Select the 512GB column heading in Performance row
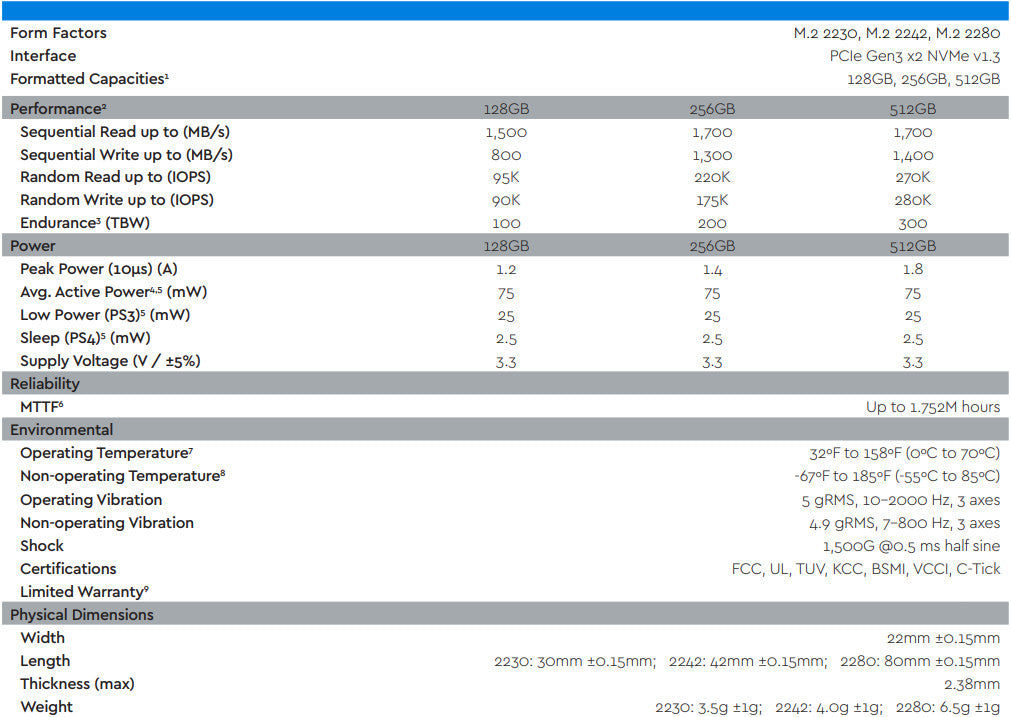 pyautogui.click(x=912, y=109)
